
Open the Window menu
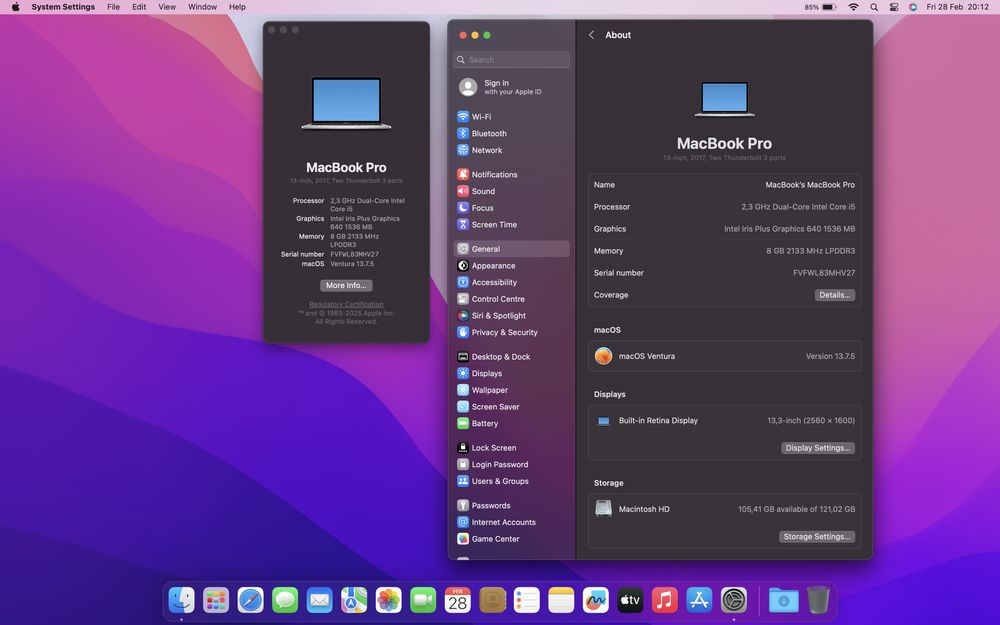point(202,7)
